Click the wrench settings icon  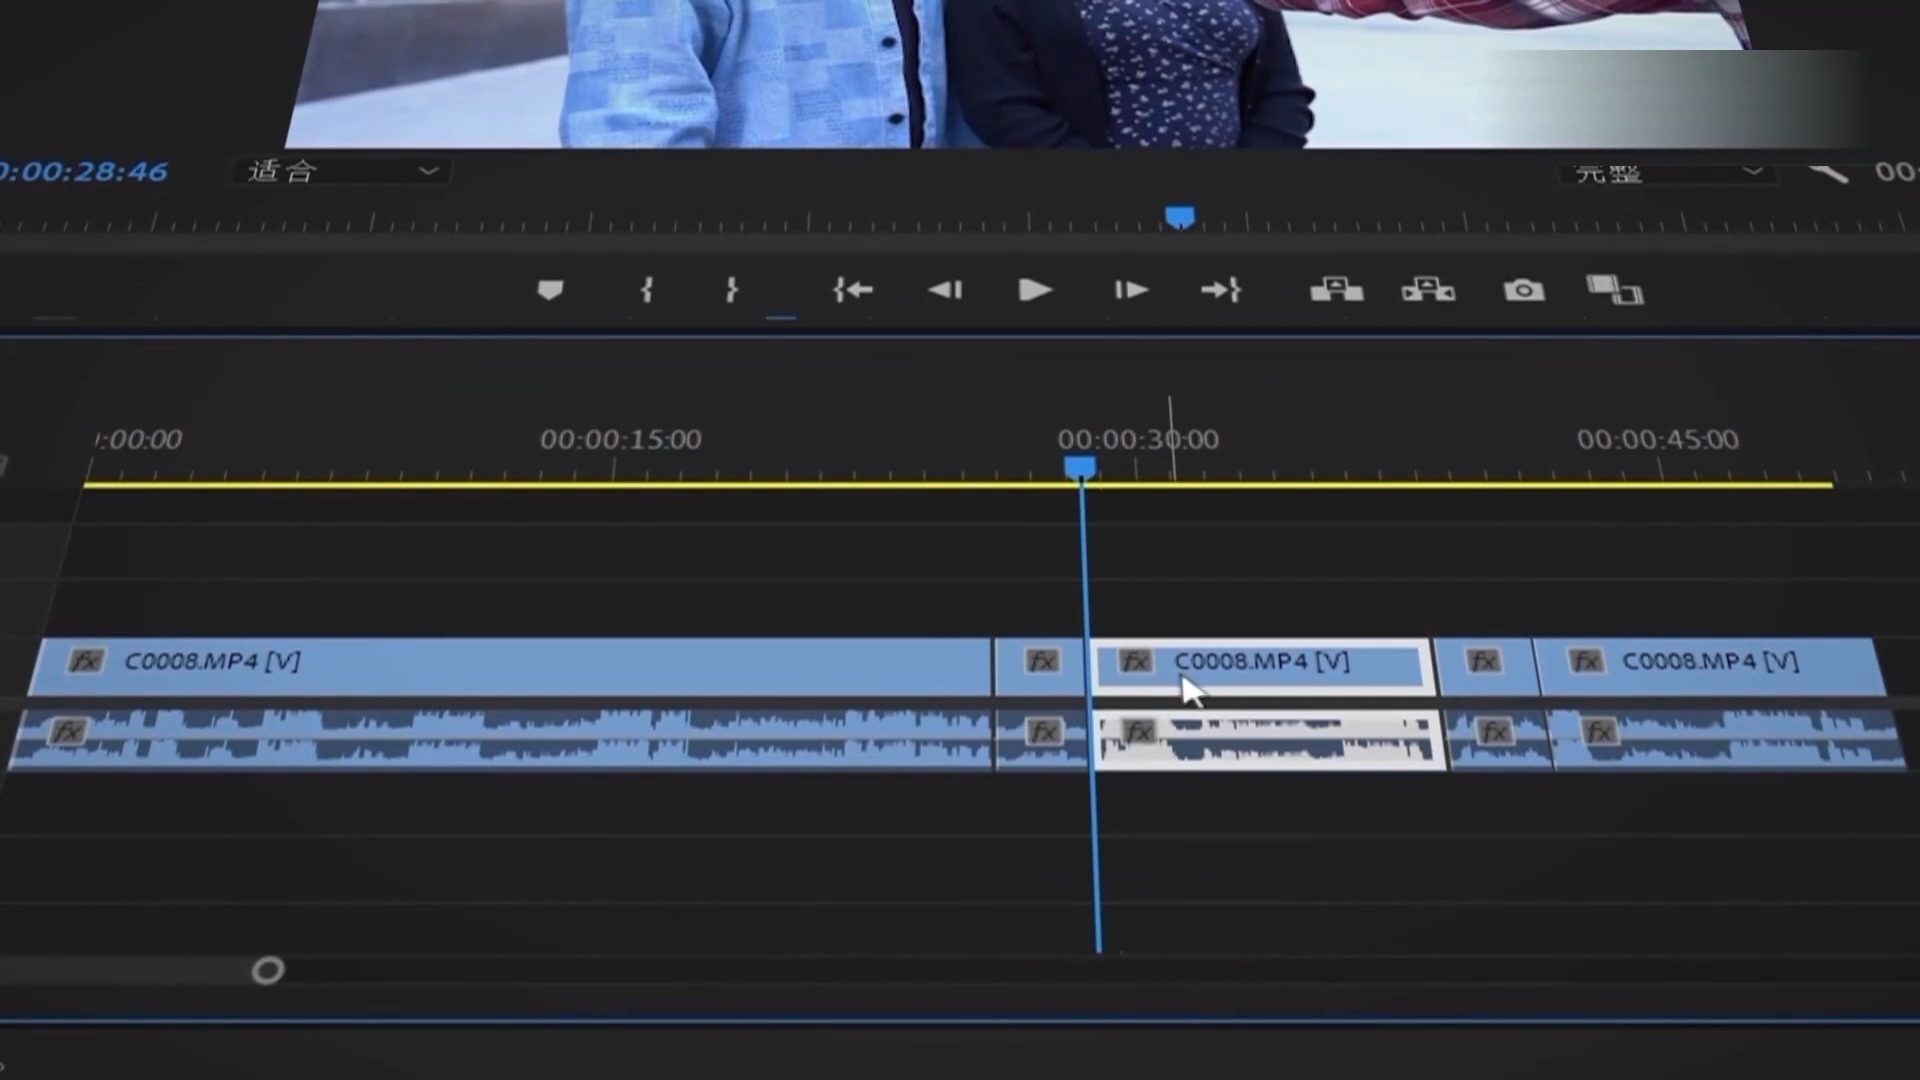(x=1828, y=173)
